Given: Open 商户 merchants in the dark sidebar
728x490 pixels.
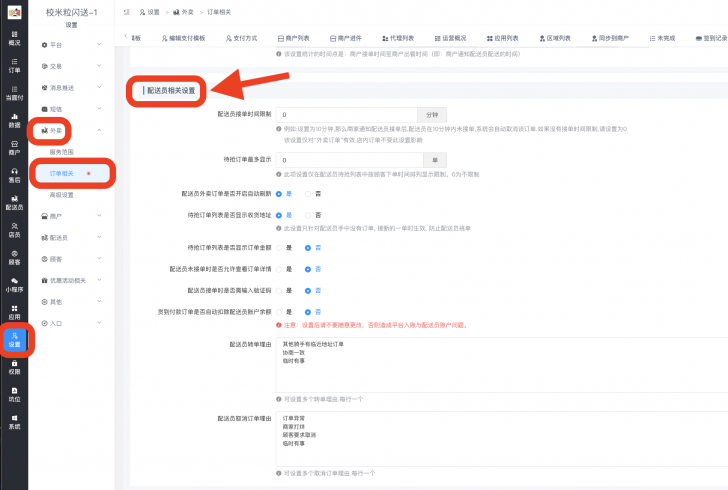Looking at the screenshot, I should click(x=14, y=148).
